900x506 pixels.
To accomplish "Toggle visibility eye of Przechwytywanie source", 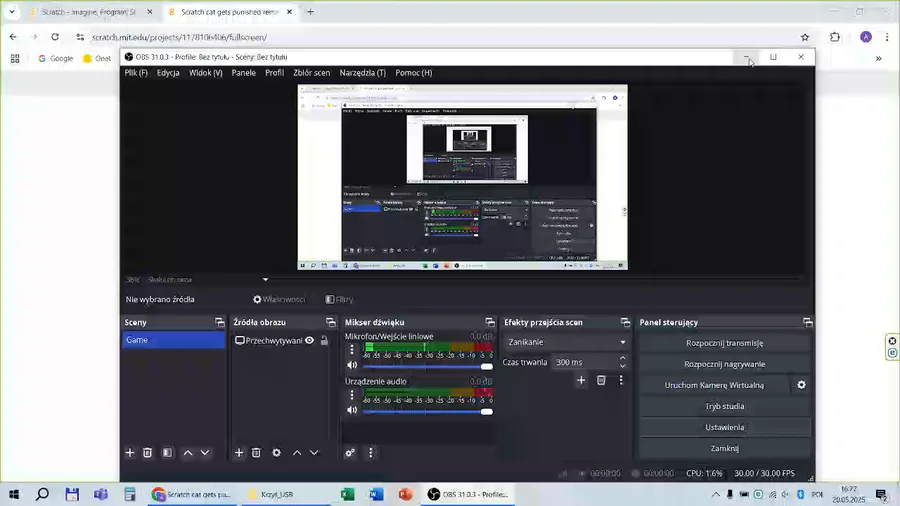I will [x=309, y=340].
